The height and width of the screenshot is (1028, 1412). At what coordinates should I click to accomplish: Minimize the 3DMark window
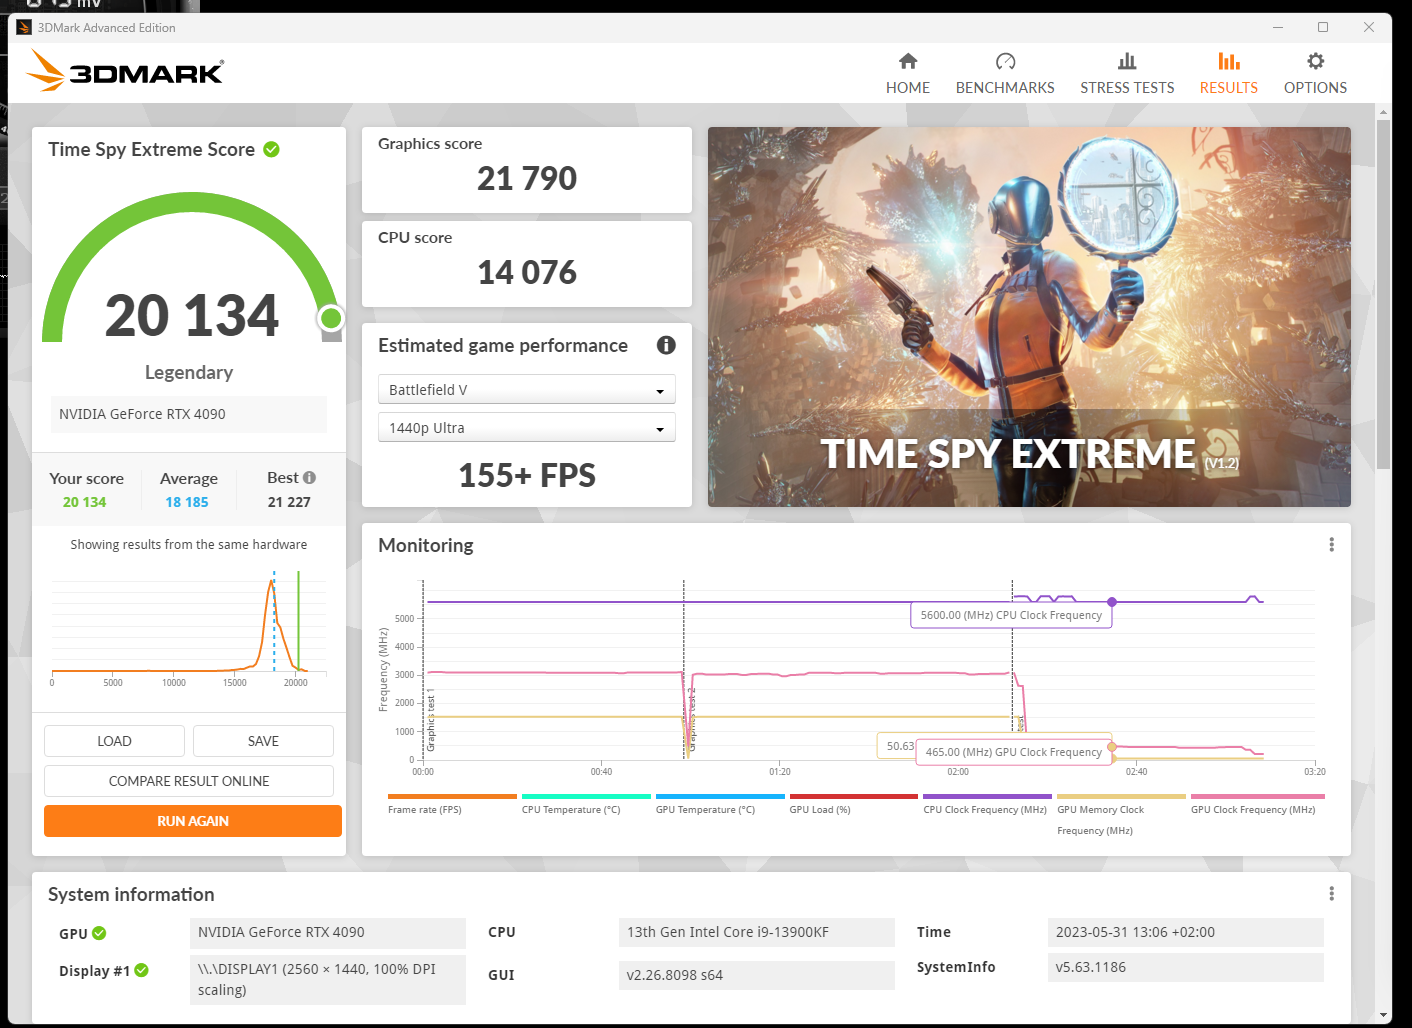(x=1277, y=27)
